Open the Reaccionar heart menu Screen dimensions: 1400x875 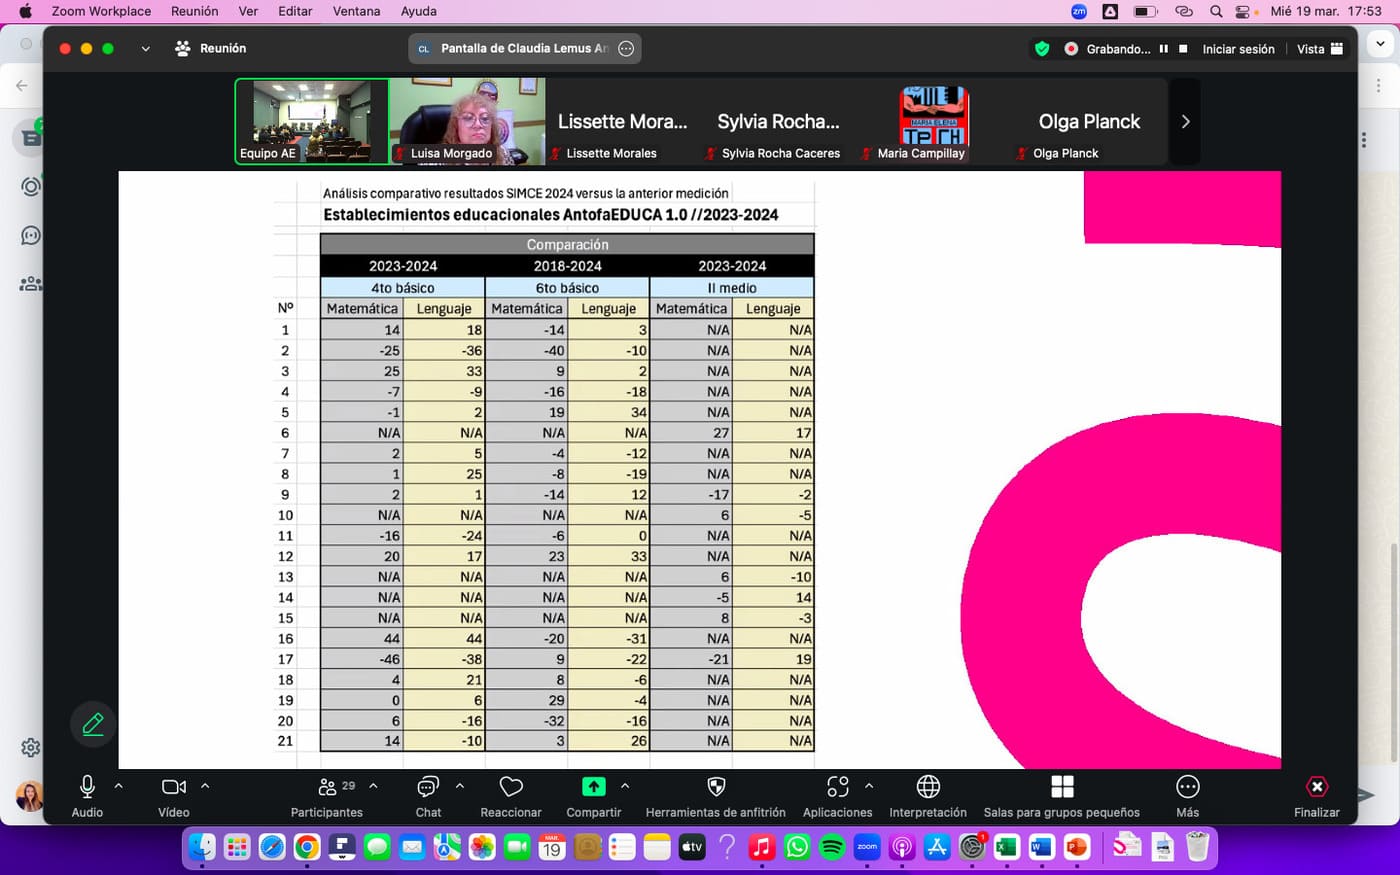point(511,796)
